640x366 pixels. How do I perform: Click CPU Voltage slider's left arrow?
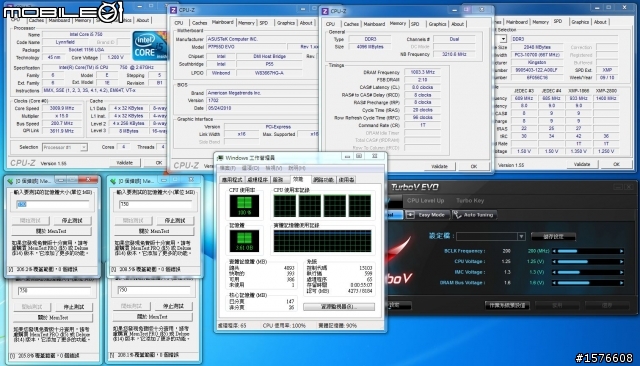pyautogui.click(x=554, y=262)
